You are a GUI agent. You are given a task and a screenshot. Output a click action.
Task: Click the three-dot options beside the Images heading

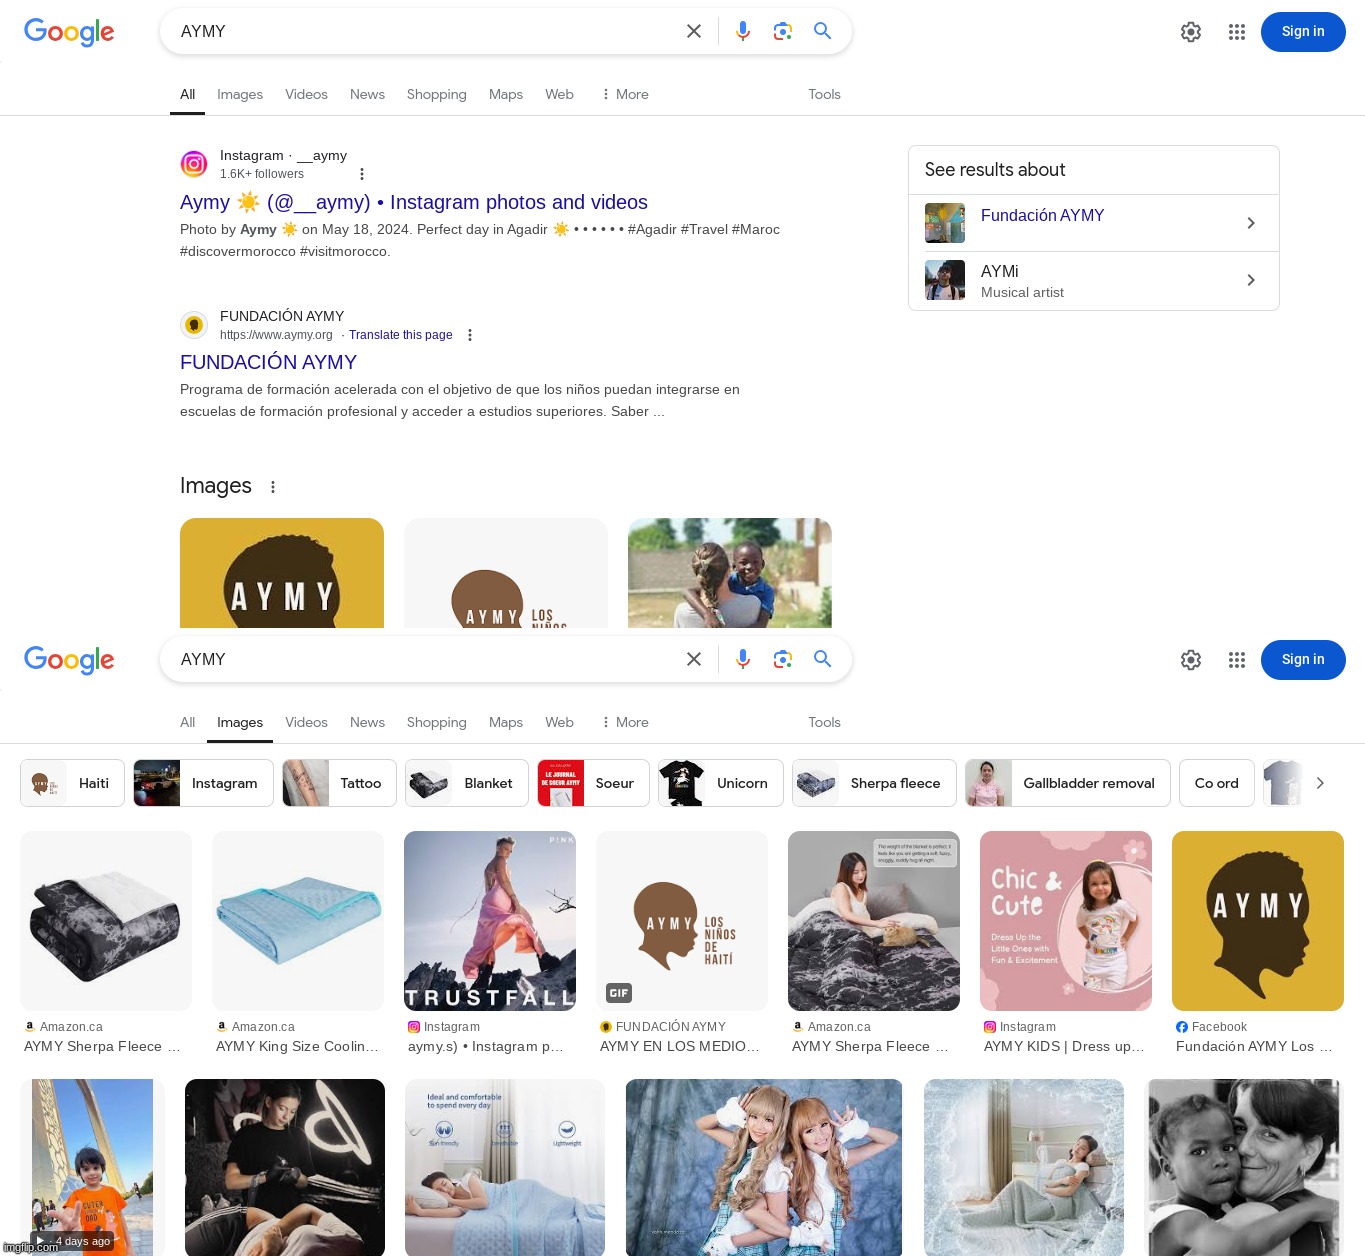pos(272,487)
